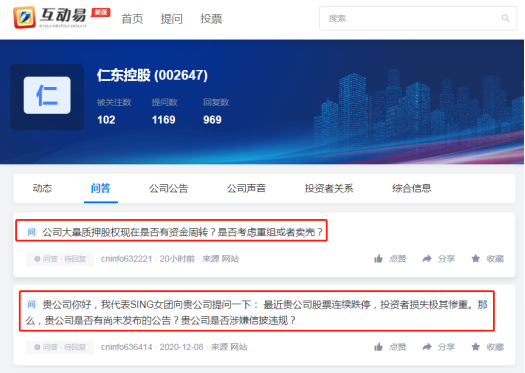Image resolution: width=525 pixels, height=373 pixels.
Task: Click 收藏 label on cninfo636414 question
Action: point(495,347)
